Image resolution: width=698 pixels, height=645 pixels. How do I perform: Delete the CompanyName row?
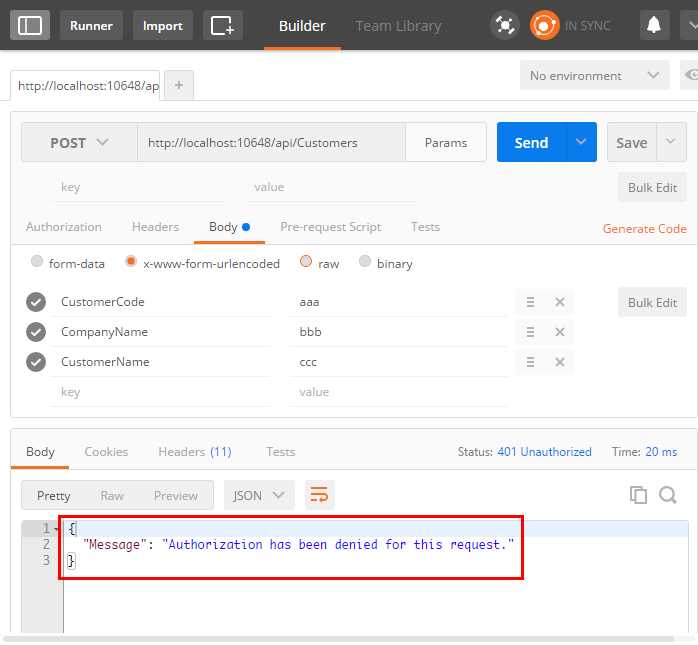560,332
